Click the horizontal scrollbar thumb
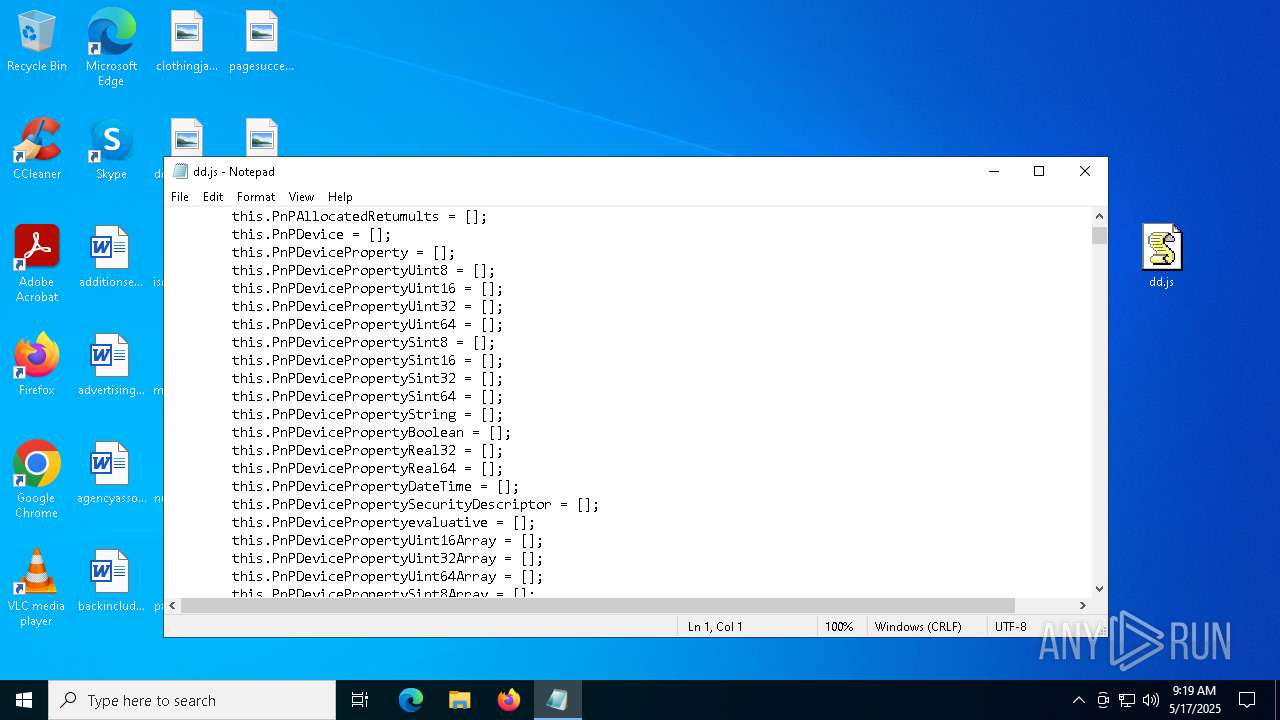The width and height of the screenshot is (1280, 720). [x=598, y=605]
